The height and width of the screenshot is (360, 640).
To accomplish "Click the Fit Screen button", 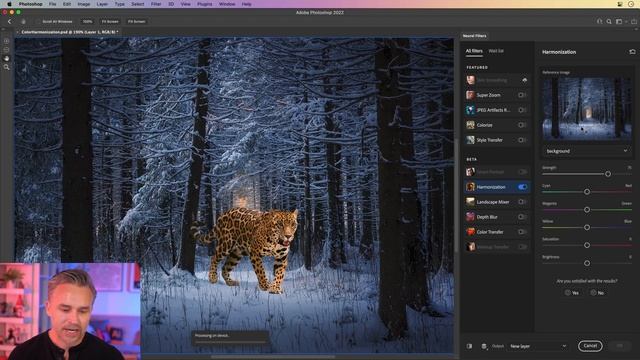I will (110, 21).
